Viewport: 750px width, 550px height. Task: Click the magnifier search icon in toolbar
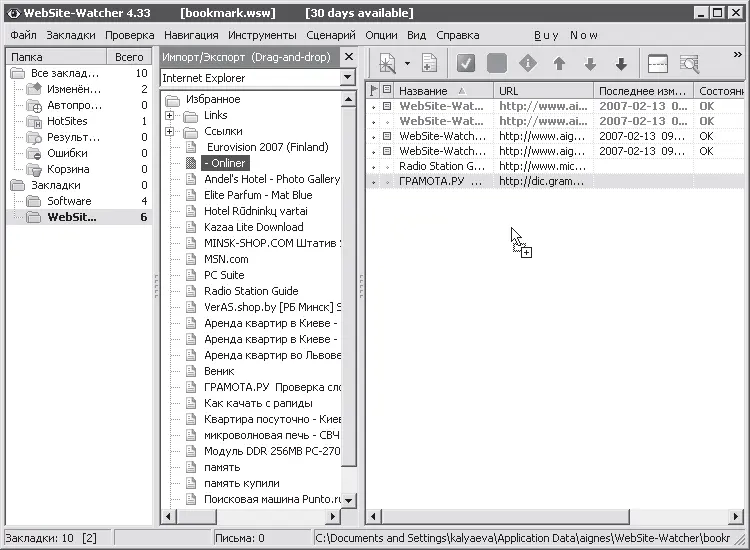pyautogui.click(x=689, y=64)
